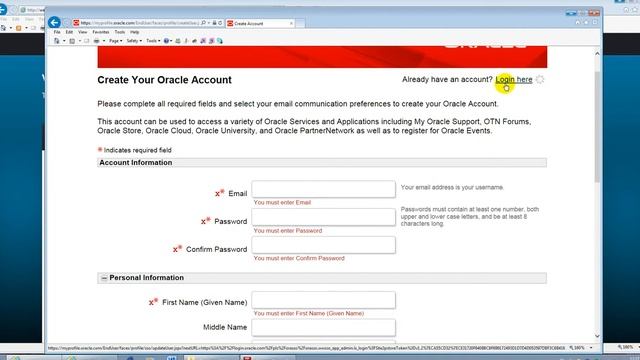Screen dimensions: 640x360
Task: Refresh the page using the address bar button
Action: 220,23
